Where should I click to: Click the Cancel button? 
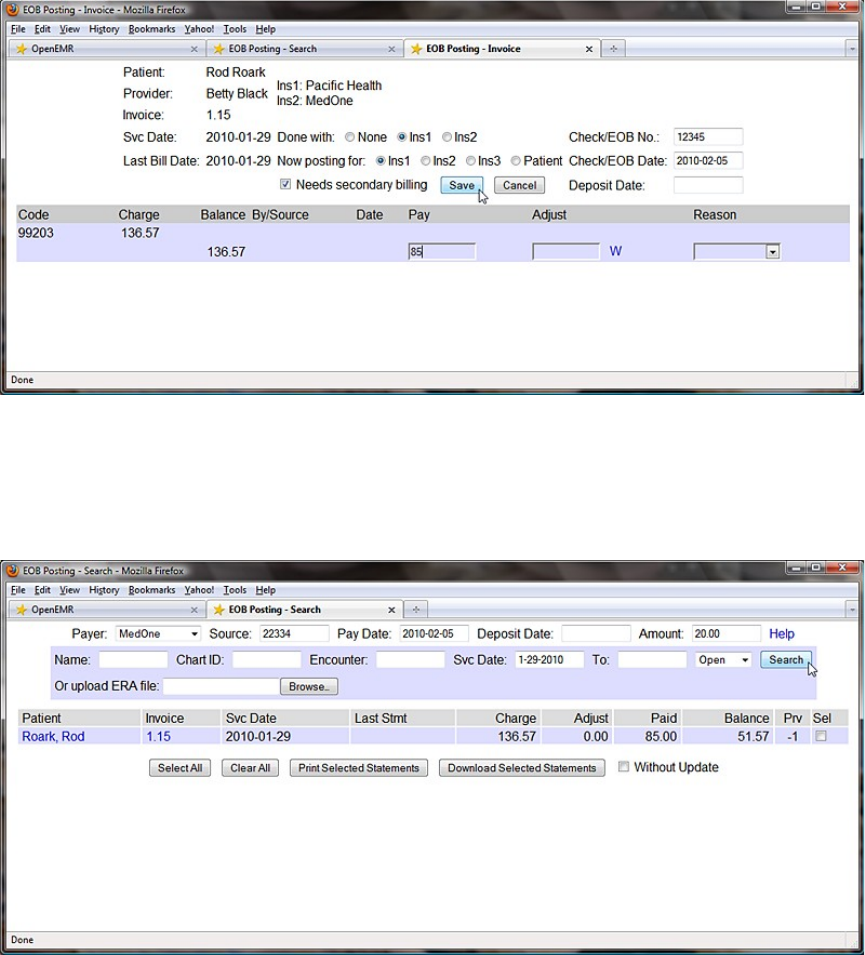[519, 185]
